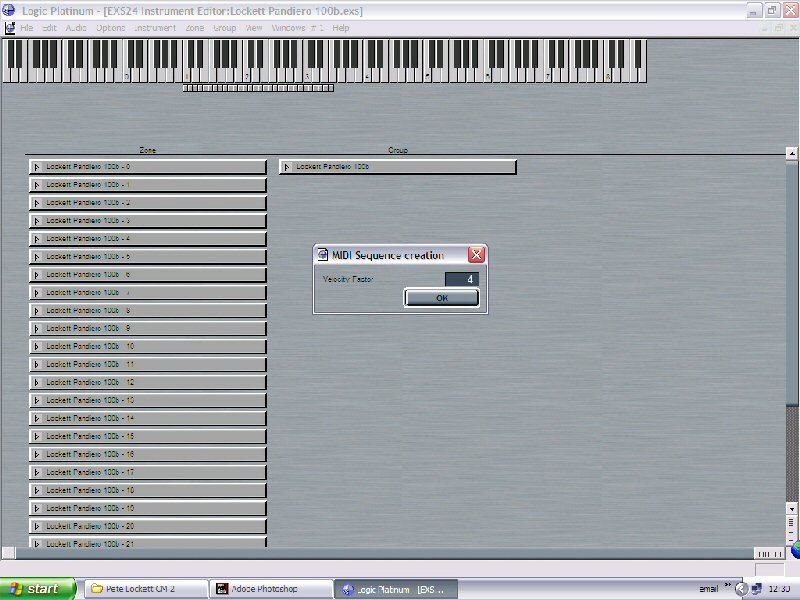The image size is (800, 600).
Task: Expand zone Lockett Pandiero 100b - 0
Action: (x=37, y=167)
